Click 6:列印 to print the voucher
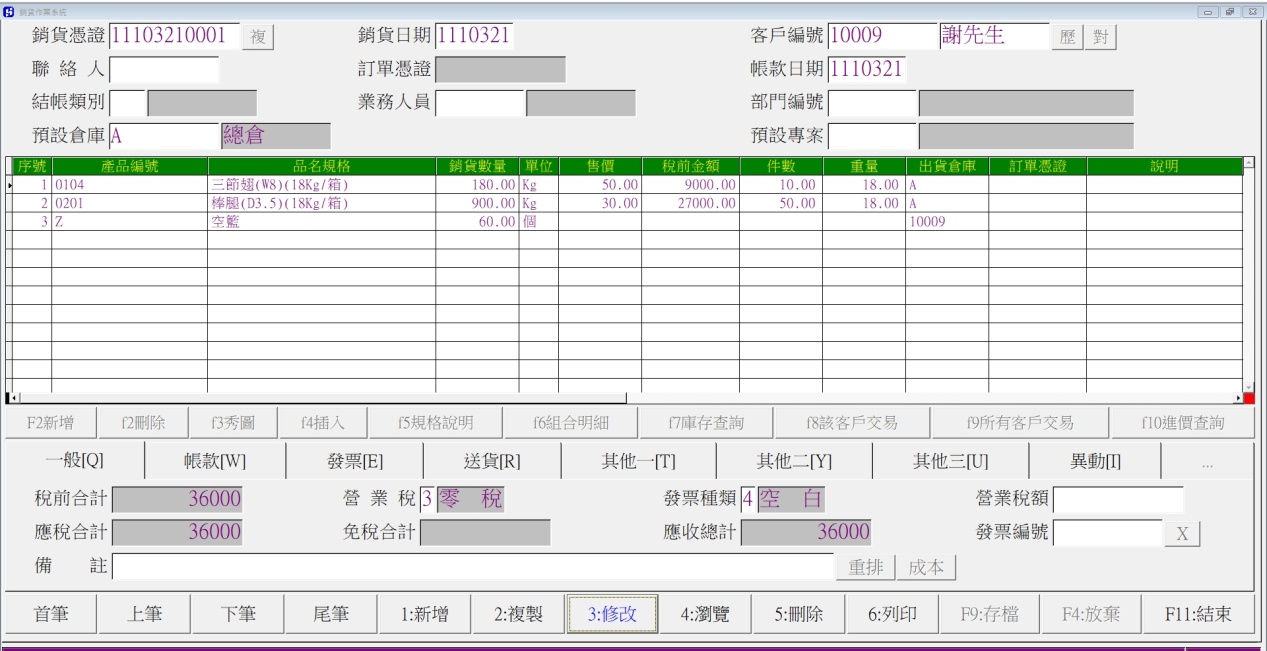1267x651 pixels. tap(892, 614)
